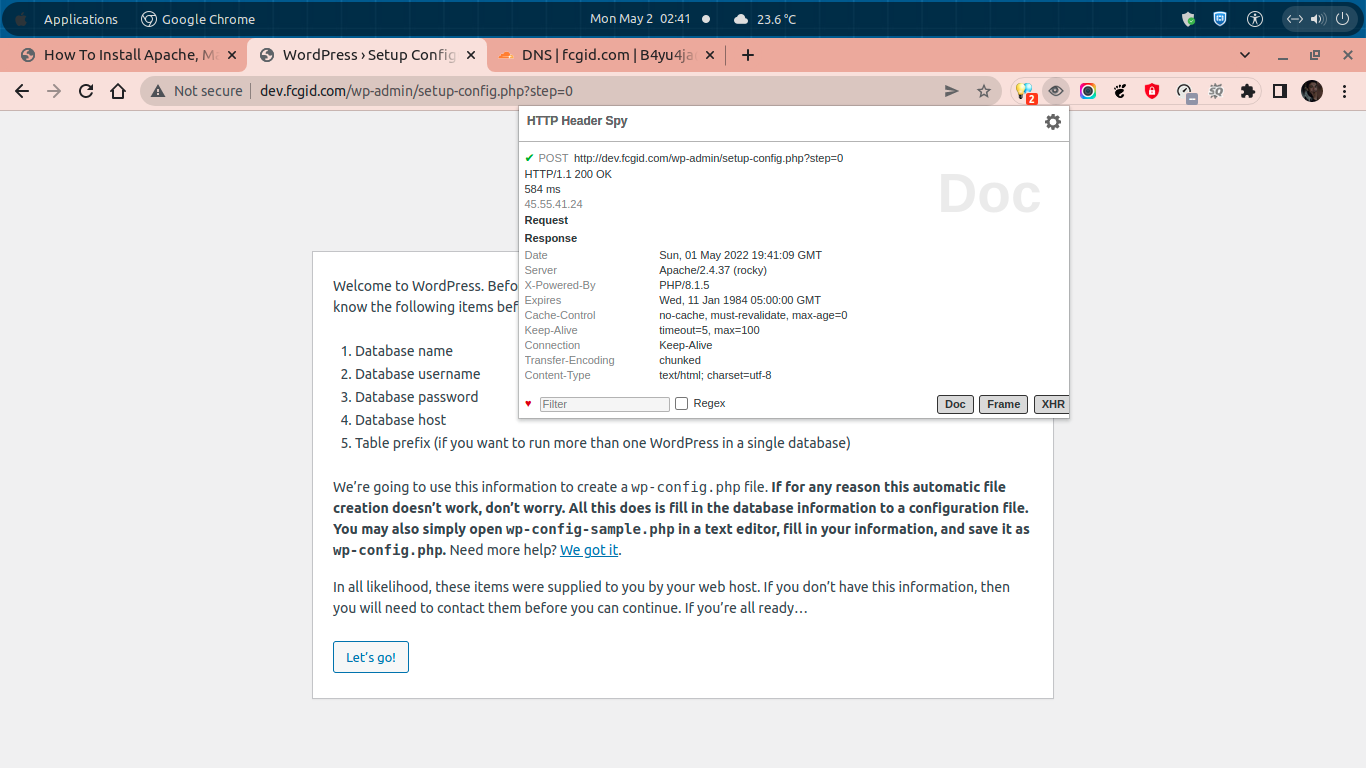The height and width of the screenshot is (768, 1366).
Task: Open the Extensions puzzle piece menu
Action: click(x=1247, y=91)
